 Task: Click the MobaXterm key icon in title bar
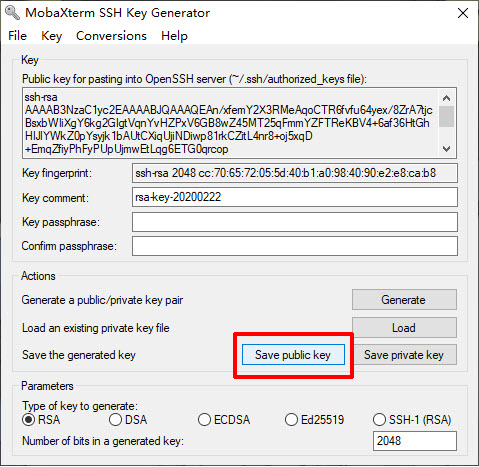point(13,13)
